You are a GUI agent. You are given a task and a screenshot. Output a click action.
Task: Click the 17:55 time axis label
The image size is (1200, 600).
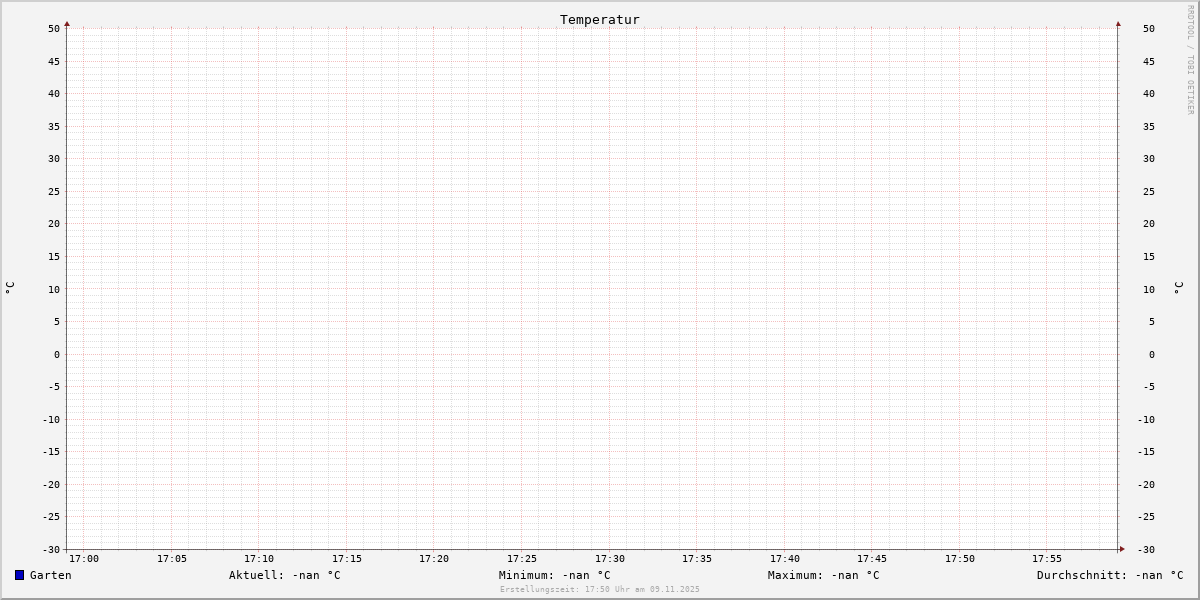(x=1047, y=559)
